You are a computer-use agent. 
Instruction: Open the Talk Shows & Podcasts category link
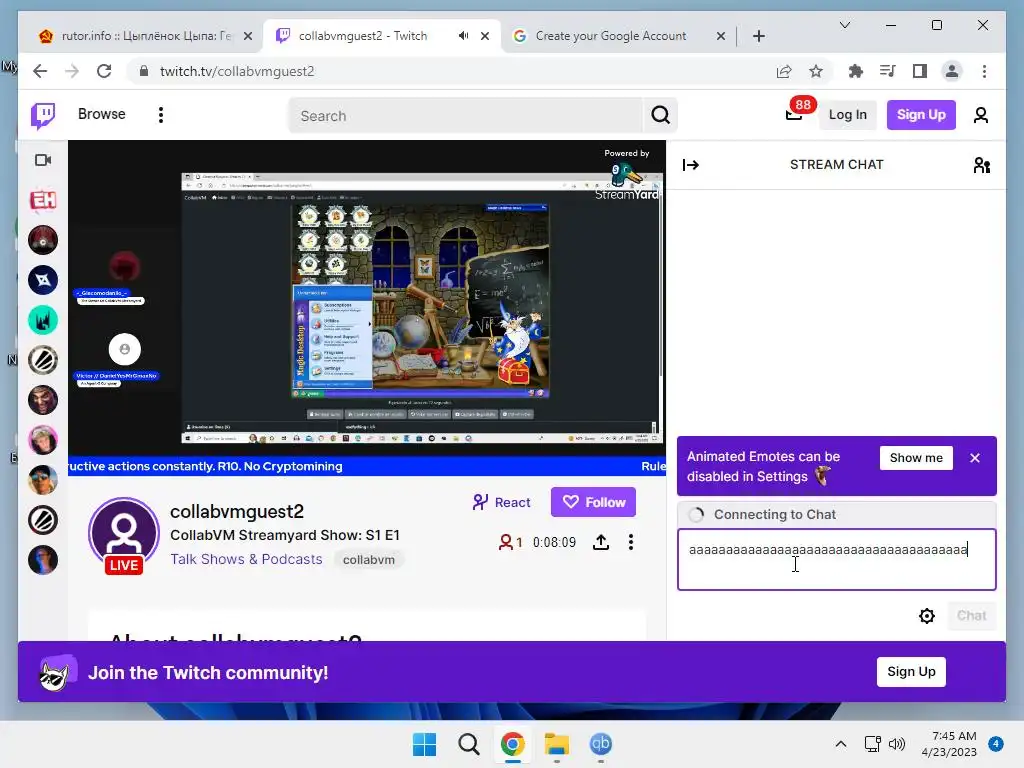(246, 560)
